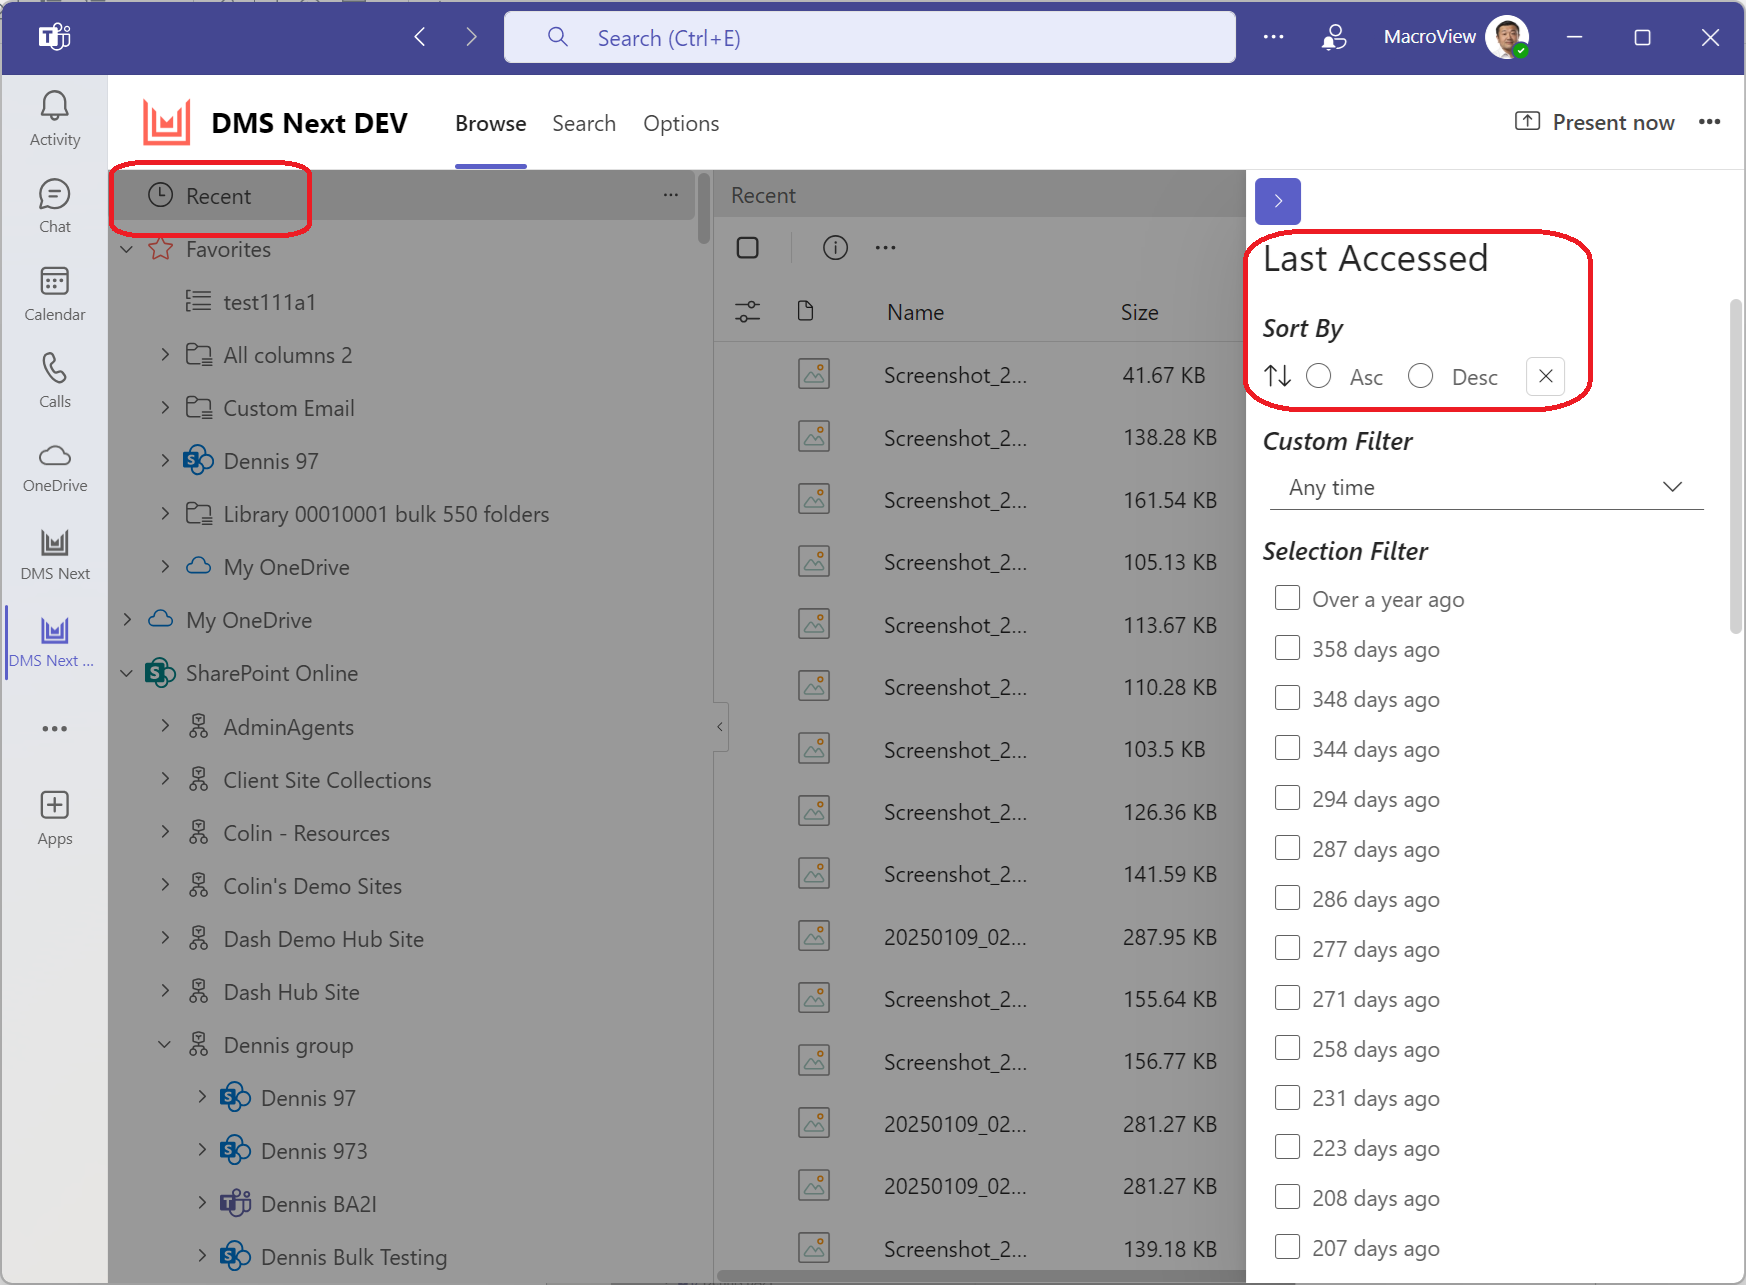Open Calls in the Teams sidebar
Screen dimensions: 1746x1285
(x=55, y=381)
